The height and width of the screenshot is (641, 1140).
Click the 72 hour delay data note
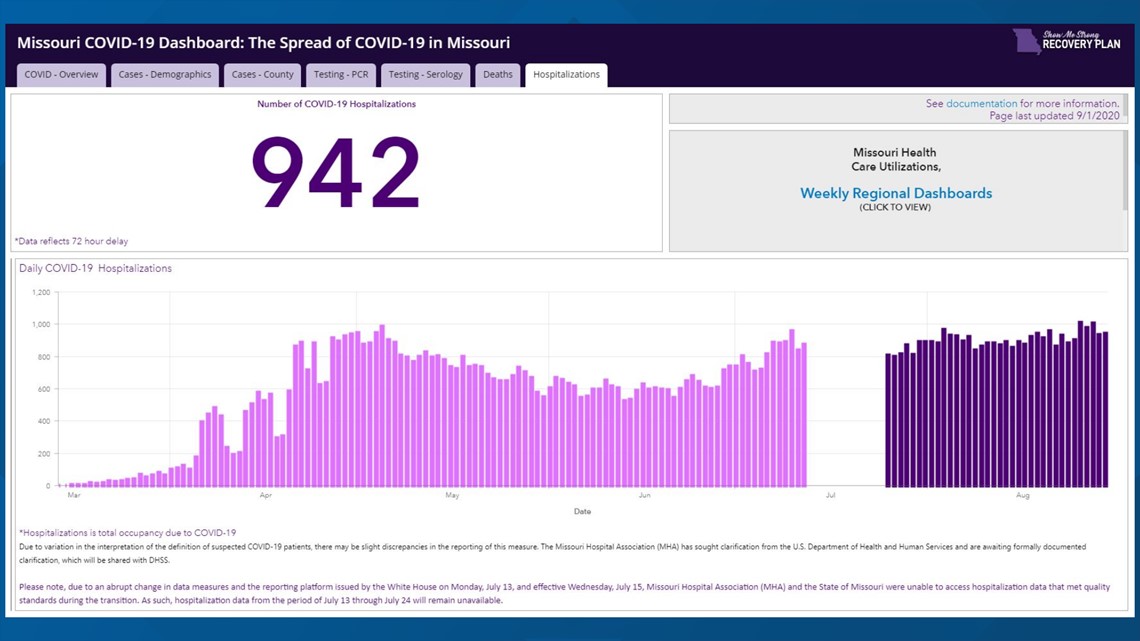coord(71,241)
